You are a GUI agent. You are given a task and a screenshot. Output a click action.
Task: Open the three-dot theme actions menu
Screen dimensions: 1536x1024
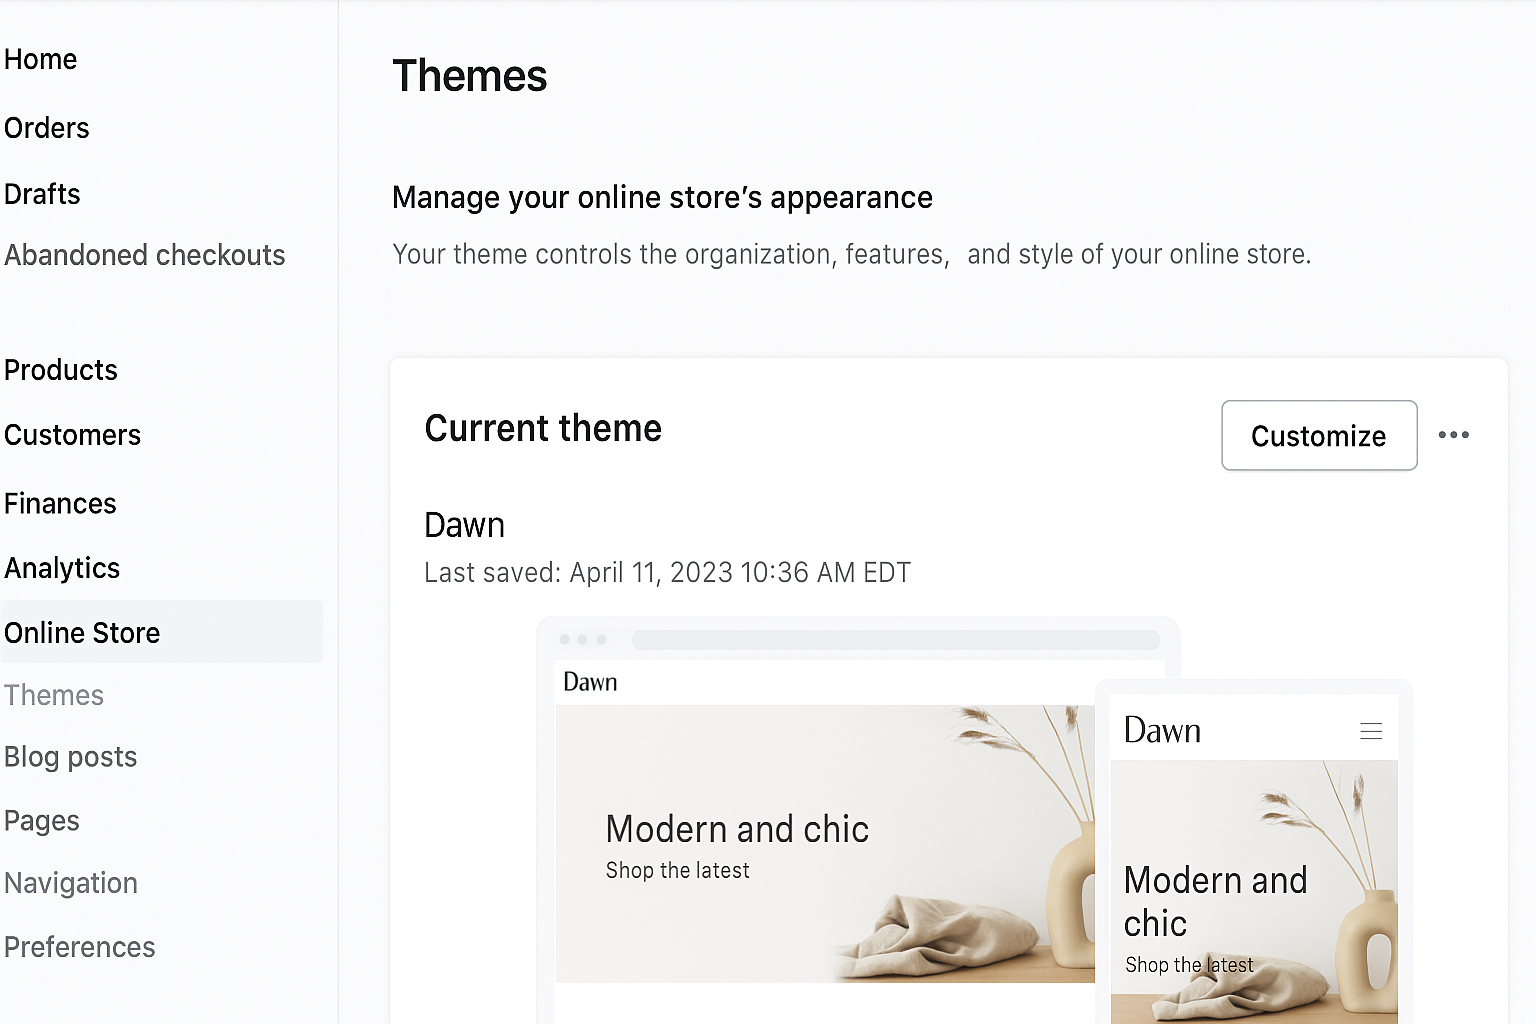[x=1453, y=435]
